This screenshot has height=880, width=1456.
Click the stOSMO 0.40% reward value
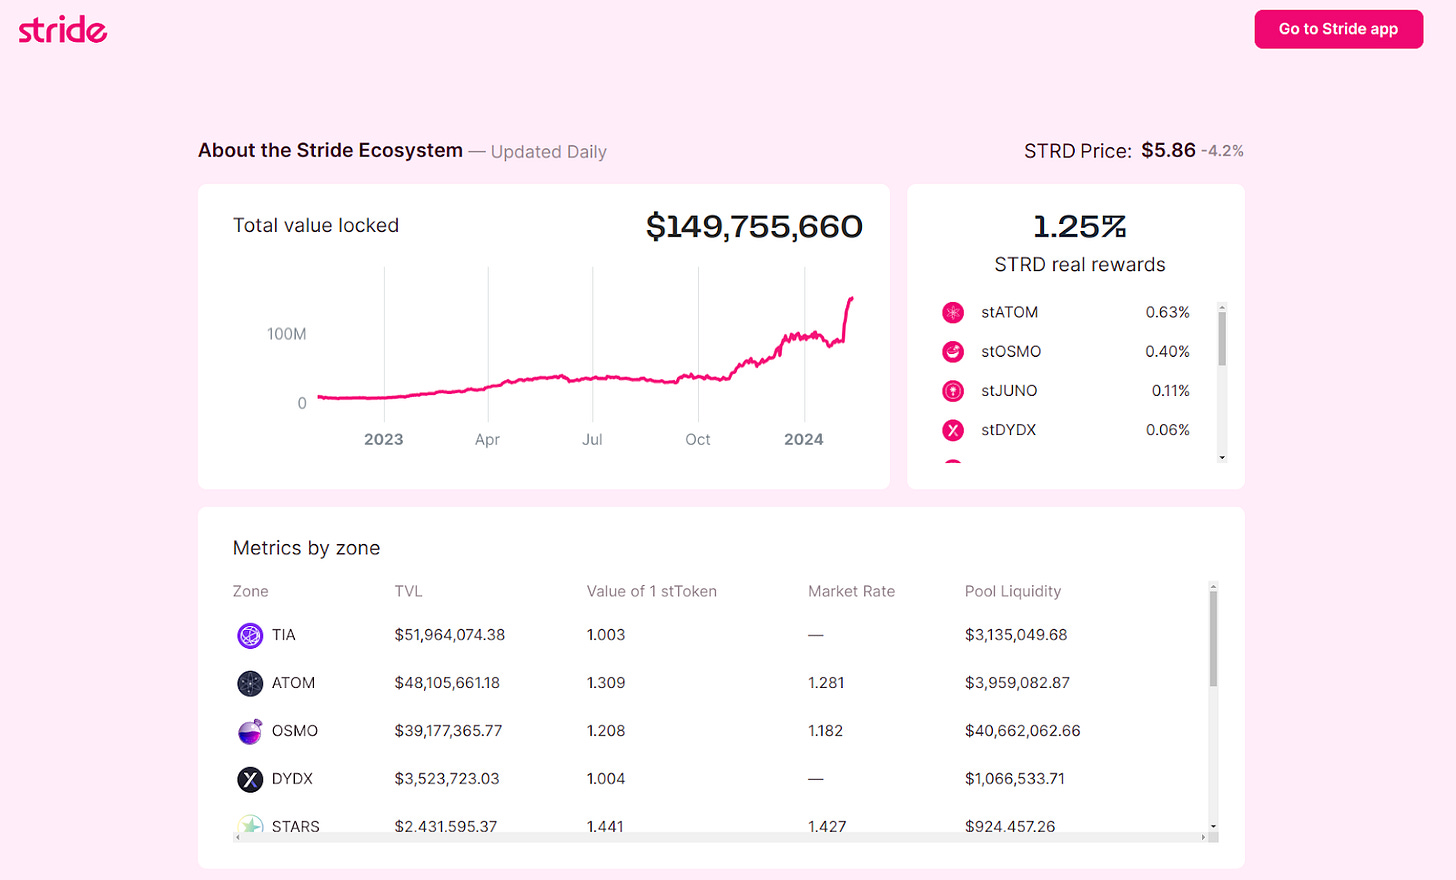click(x=1167, y=352)
